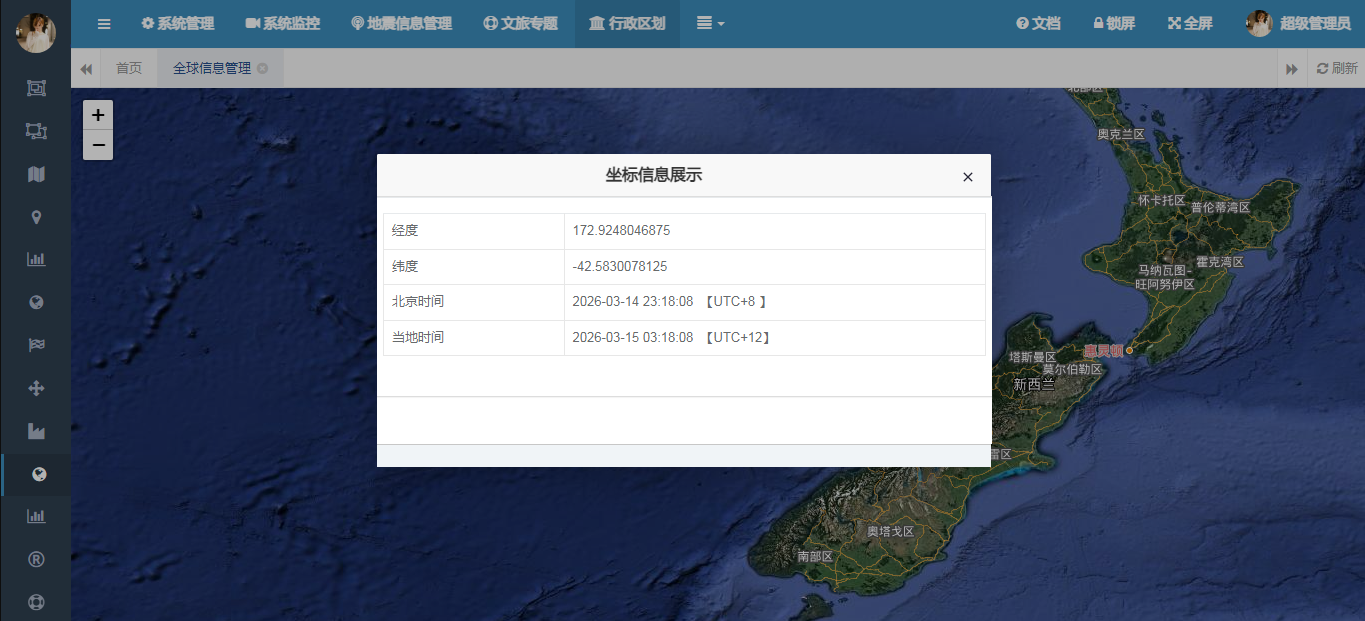
Task: Click the map marker pin icon in sidebar
Action: click(x=37, y=217)
